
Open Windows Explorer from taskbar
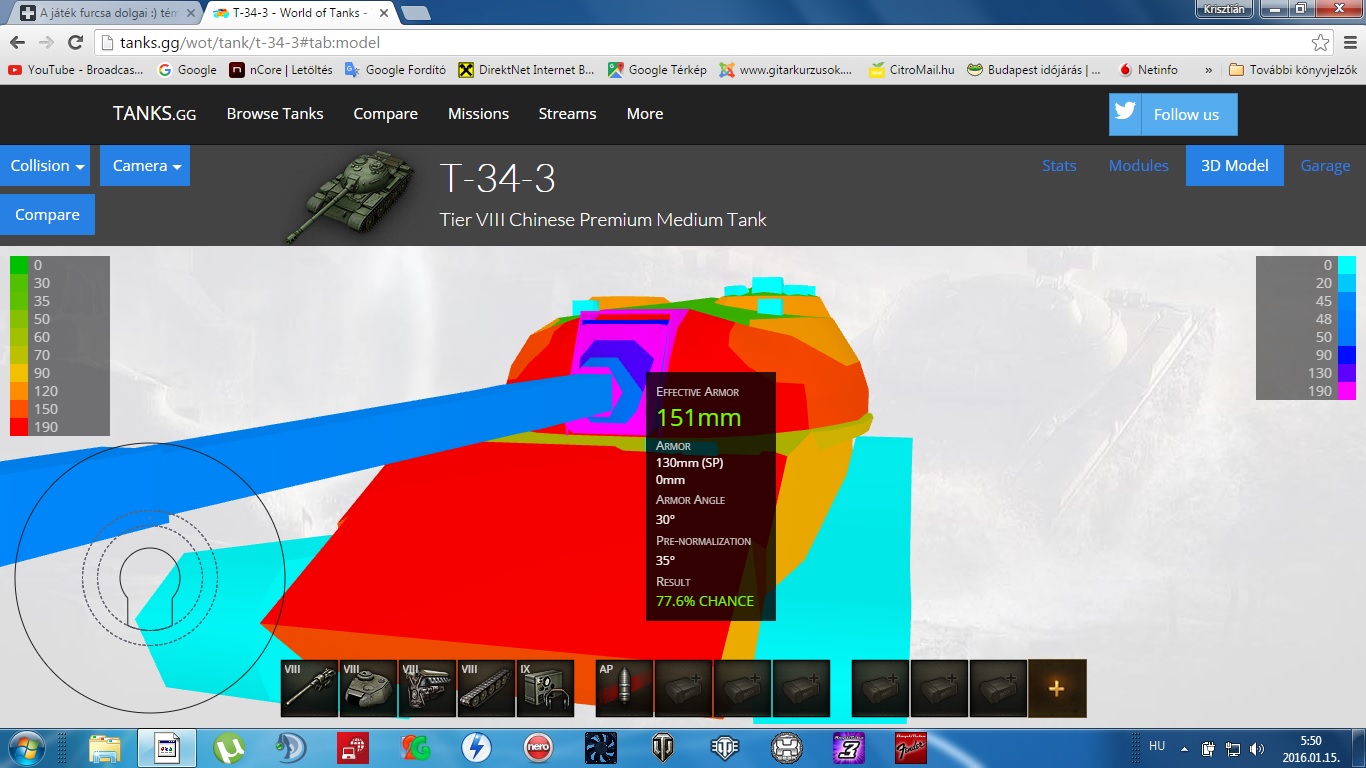(x=105, y=748)
